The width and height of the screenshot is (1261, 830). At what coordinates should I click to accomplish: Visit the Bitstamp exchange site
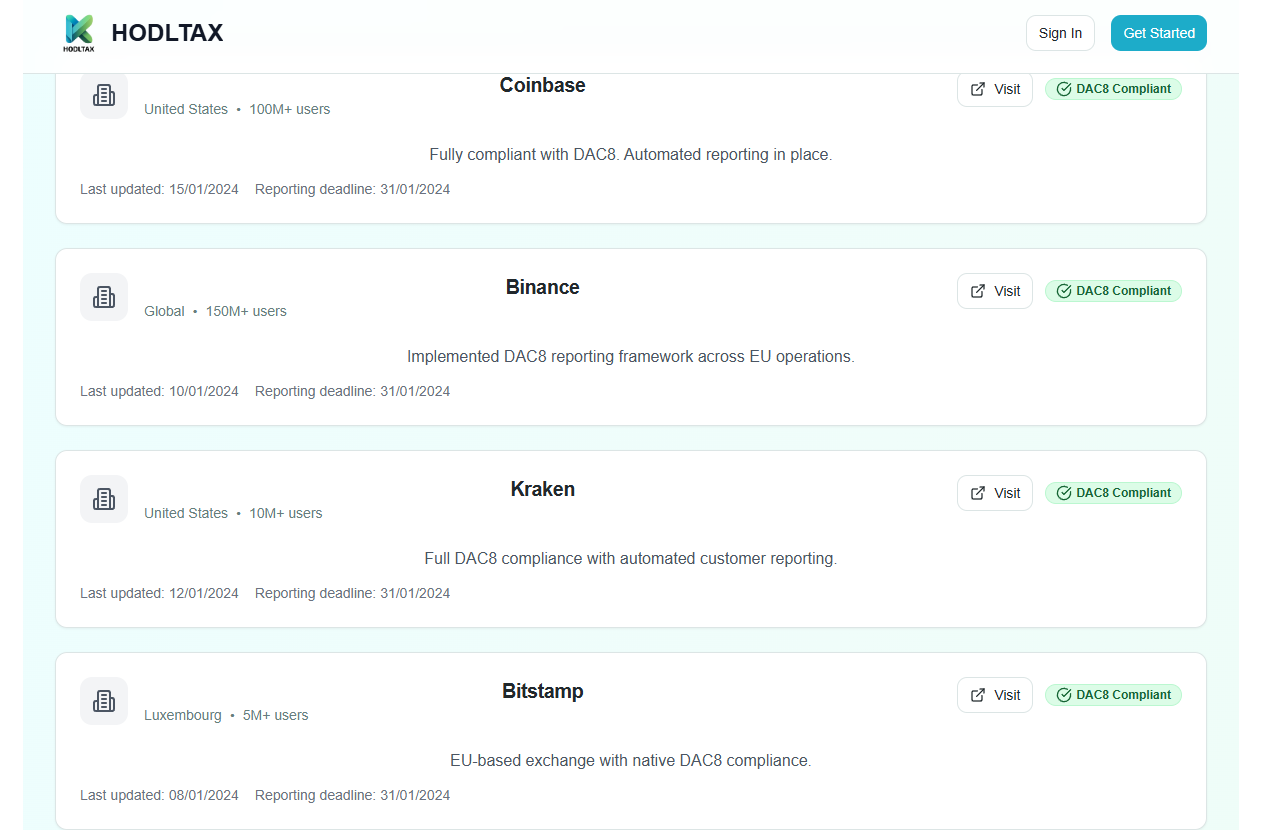995,695
